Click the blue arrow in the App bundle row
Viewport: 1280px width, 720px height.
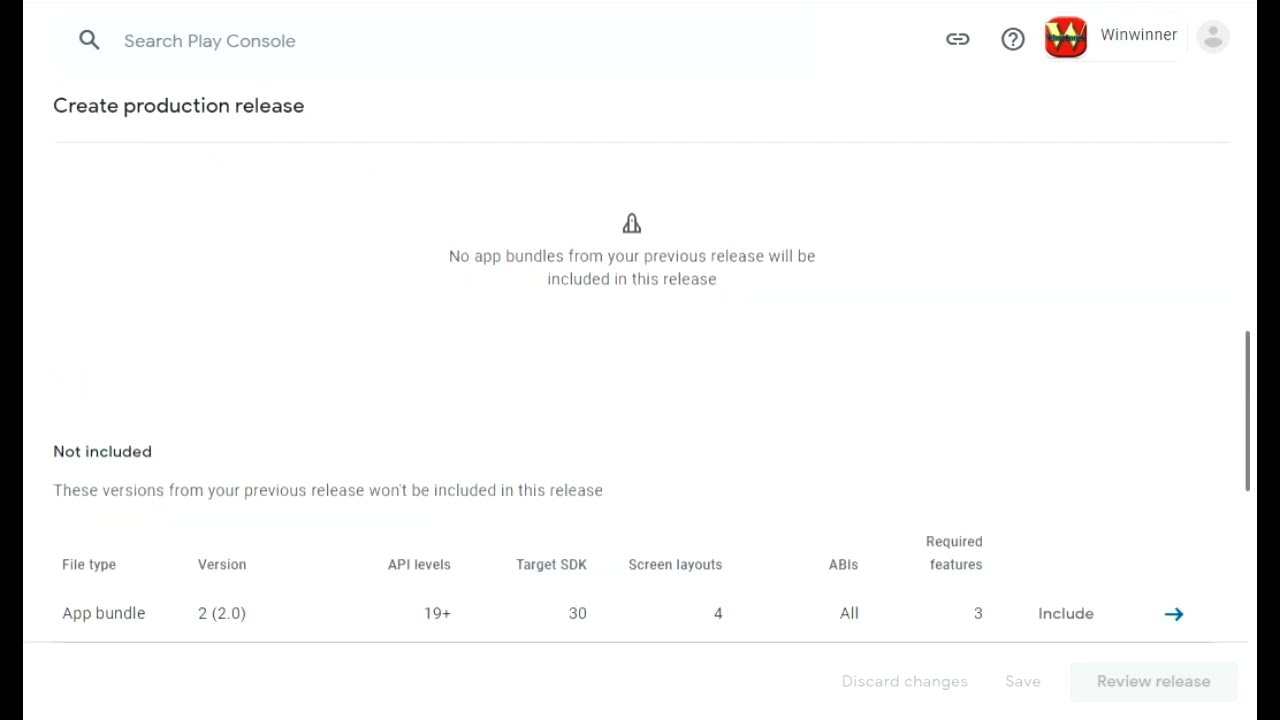tap(1173, 614)
